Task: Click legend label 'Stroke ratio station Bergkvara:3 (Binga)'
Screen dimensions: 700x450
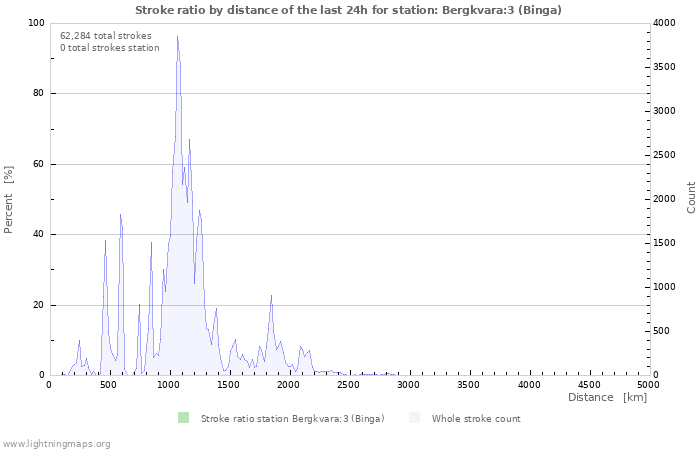Action: tap(292, 419)
